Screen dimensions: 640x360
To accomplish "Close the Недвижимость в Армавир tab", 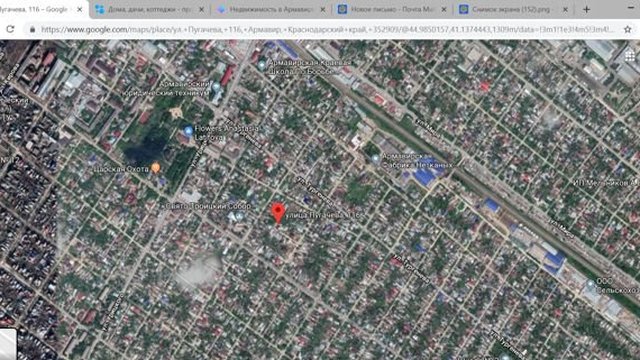I will 322,9.
